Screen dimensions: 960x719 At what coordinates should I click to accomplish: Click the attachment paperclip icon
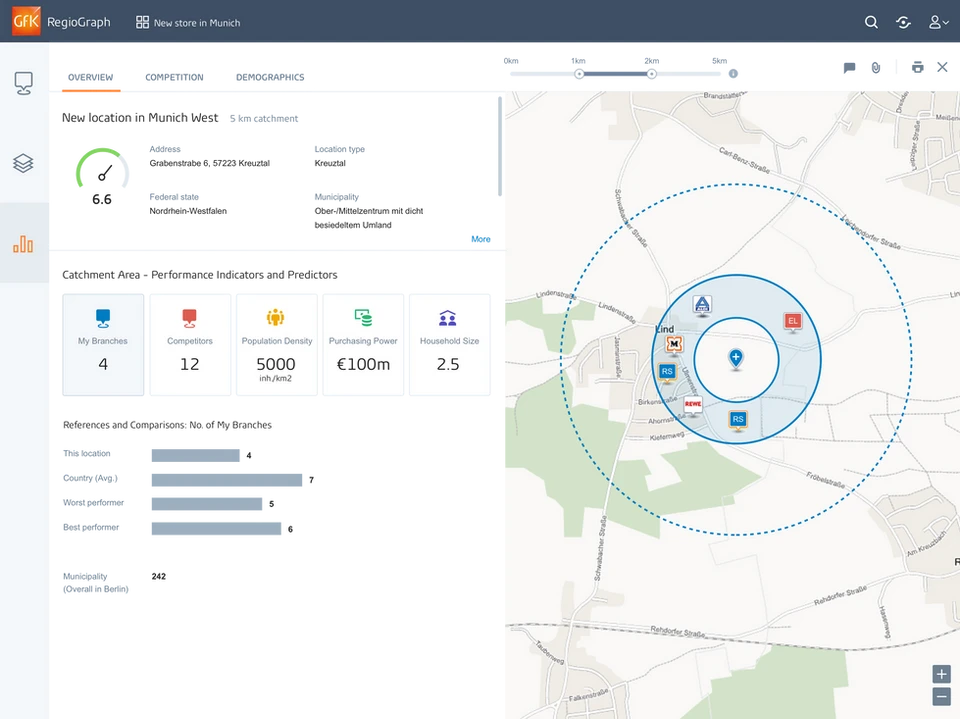tap(876, 67)
